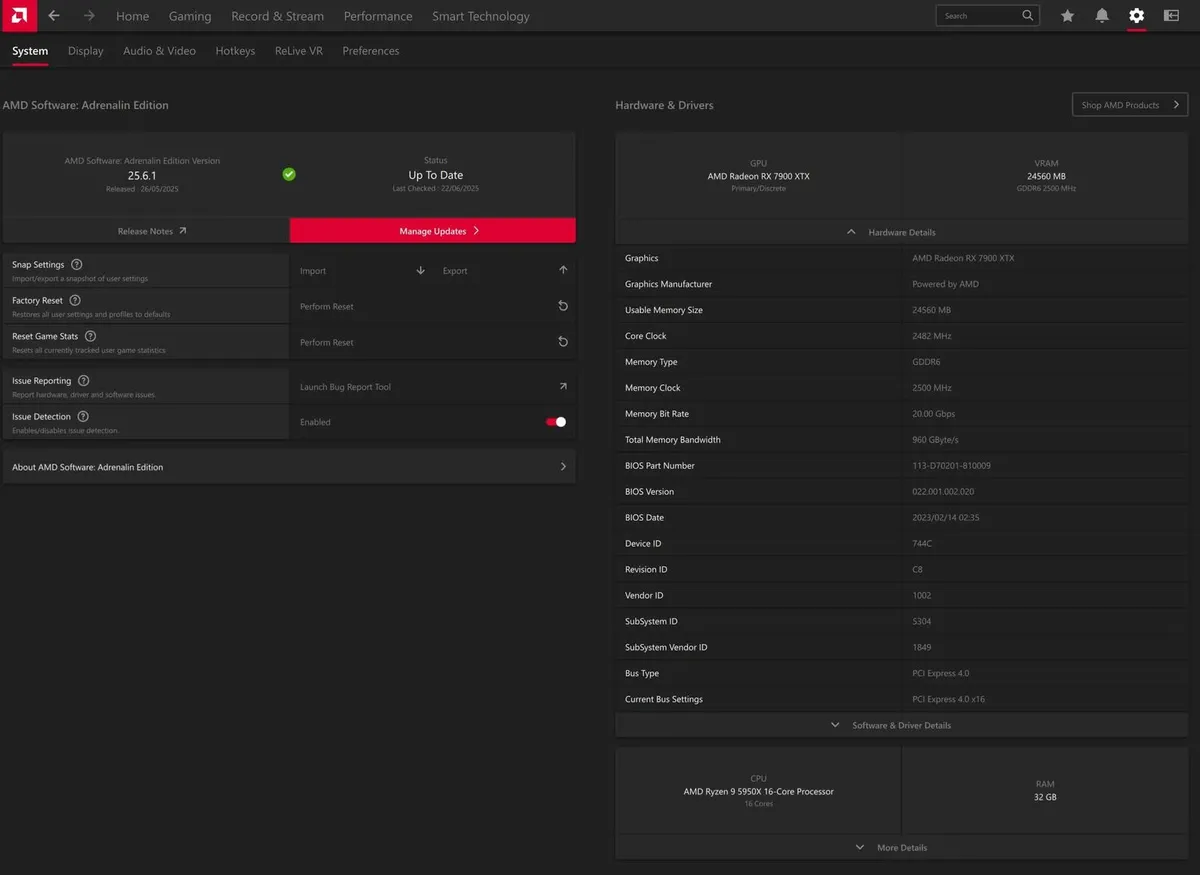Click the Export up arrow icon
This screenshot has height=875, width=1200.
pyautogui.click(x=563, y=270)
